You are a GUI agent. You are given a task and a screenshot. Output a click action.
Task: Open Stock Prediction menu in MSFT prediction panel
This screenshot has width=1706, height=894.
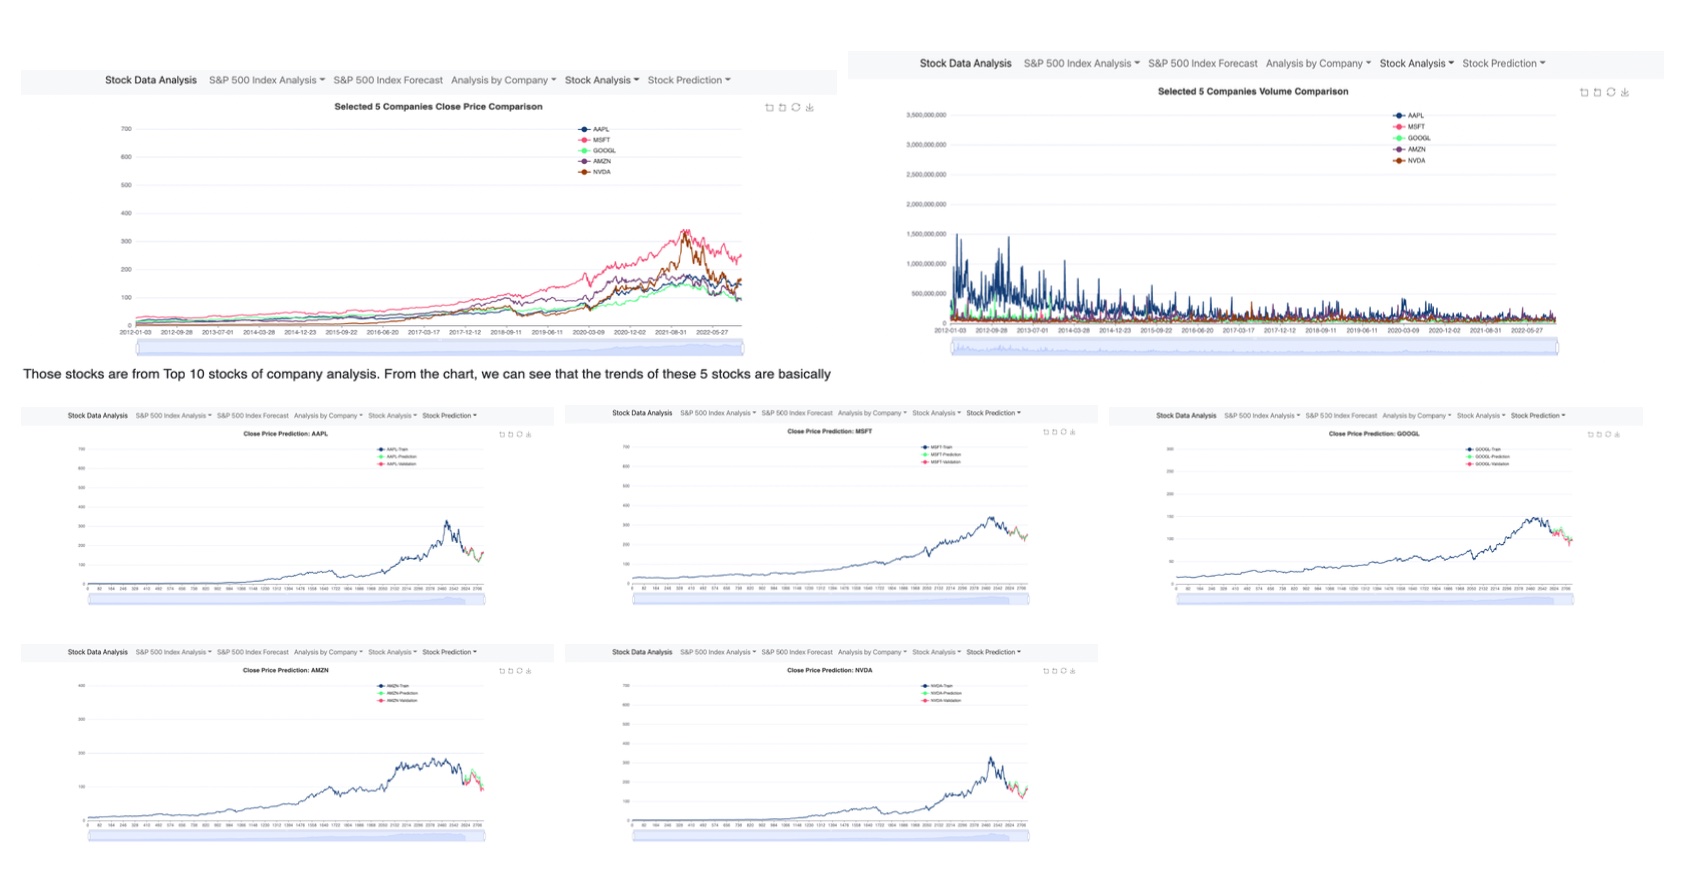(x=993, y=413)
